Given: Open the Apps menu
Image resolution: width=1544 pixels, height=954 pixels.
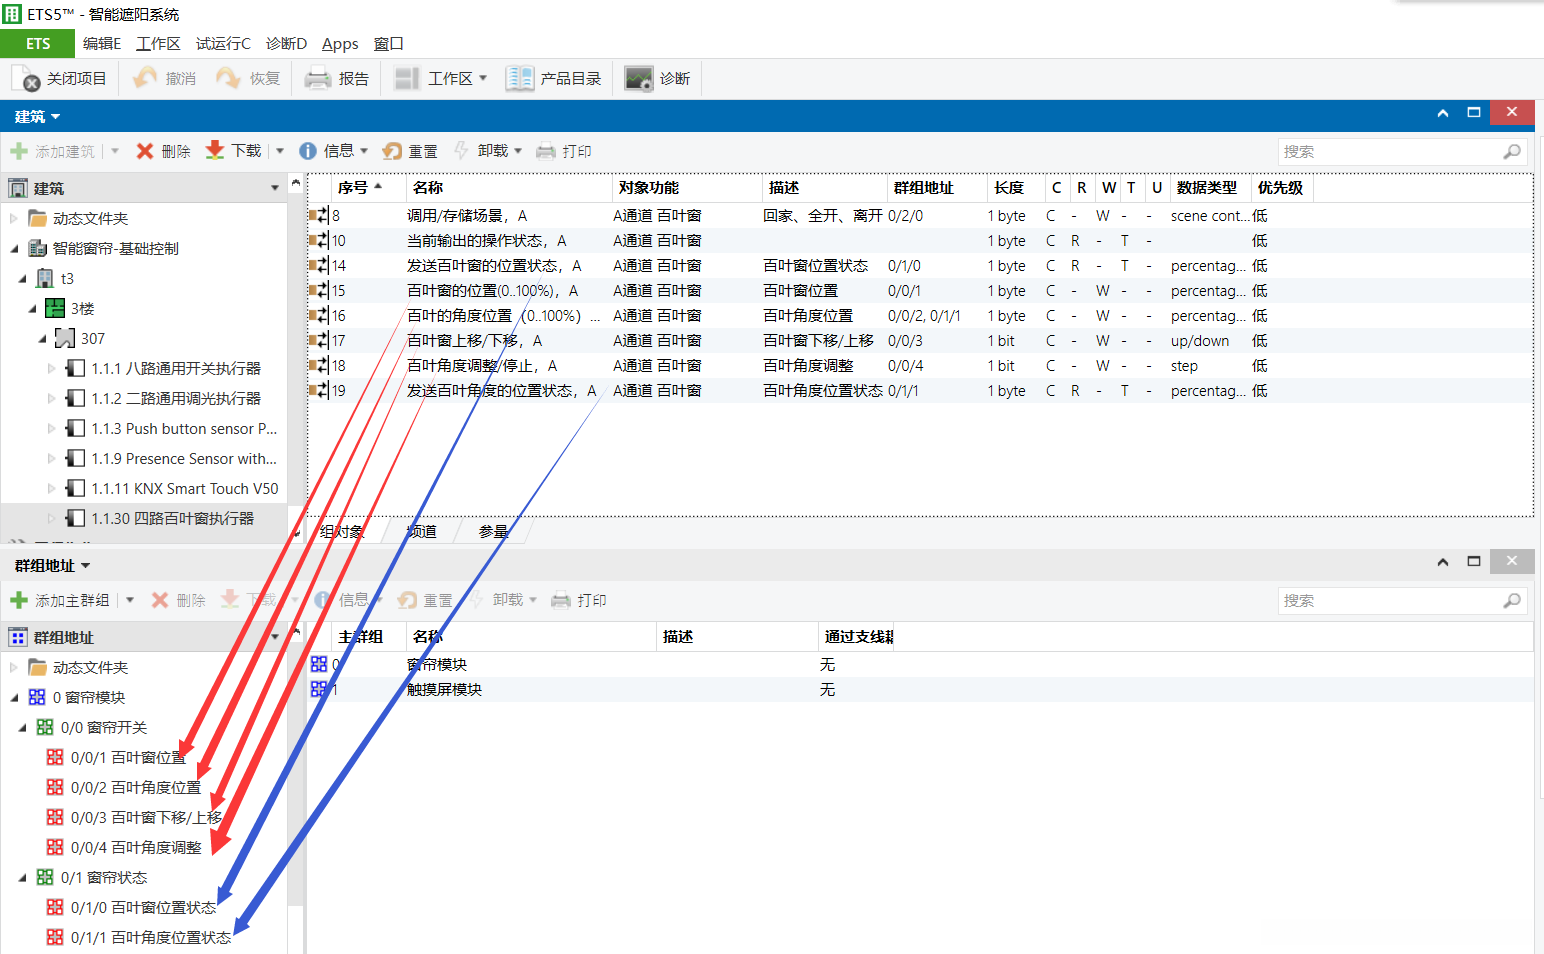Looking at the screenshot, I should click(340, 43).
